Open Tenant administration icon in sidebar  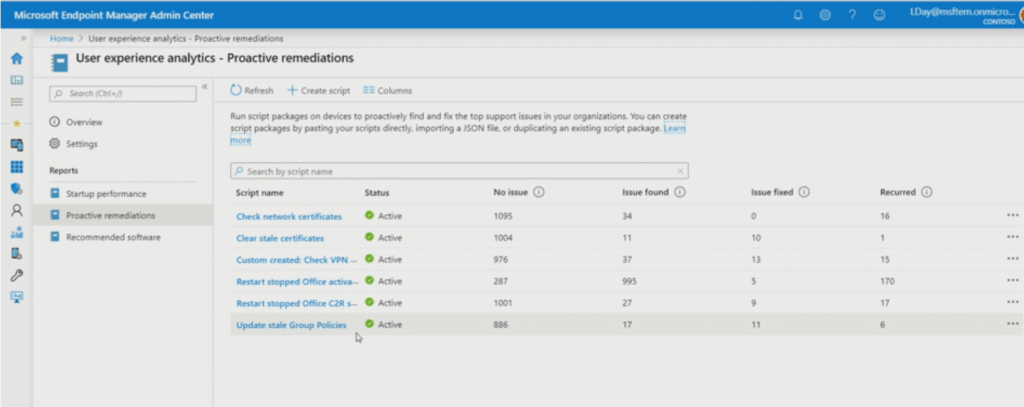tap(17, 253)
